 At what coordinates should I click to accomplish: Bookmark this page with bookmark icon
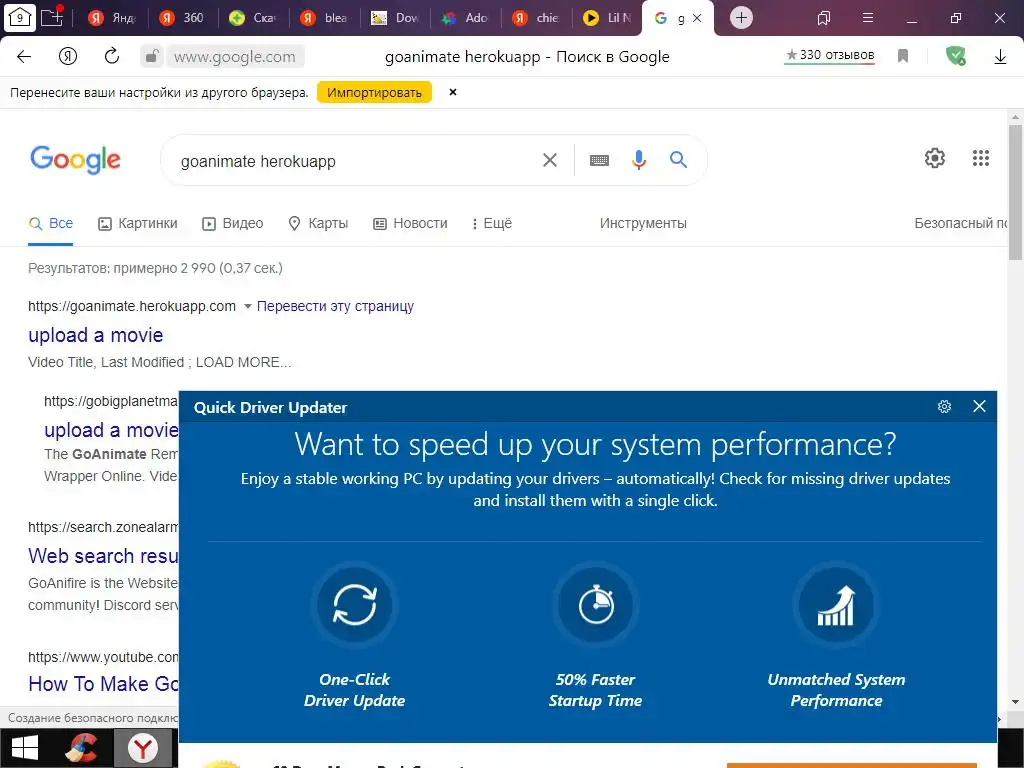(903, 56)
